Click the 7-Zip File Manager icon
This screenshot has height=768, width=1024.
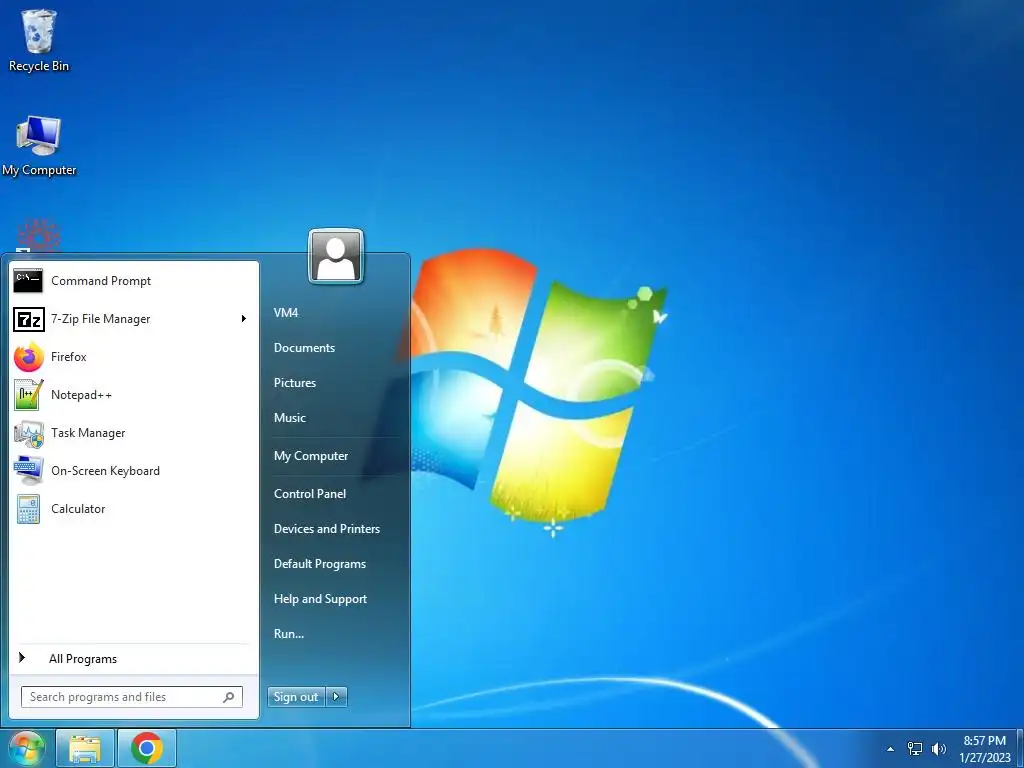[28, 319]
